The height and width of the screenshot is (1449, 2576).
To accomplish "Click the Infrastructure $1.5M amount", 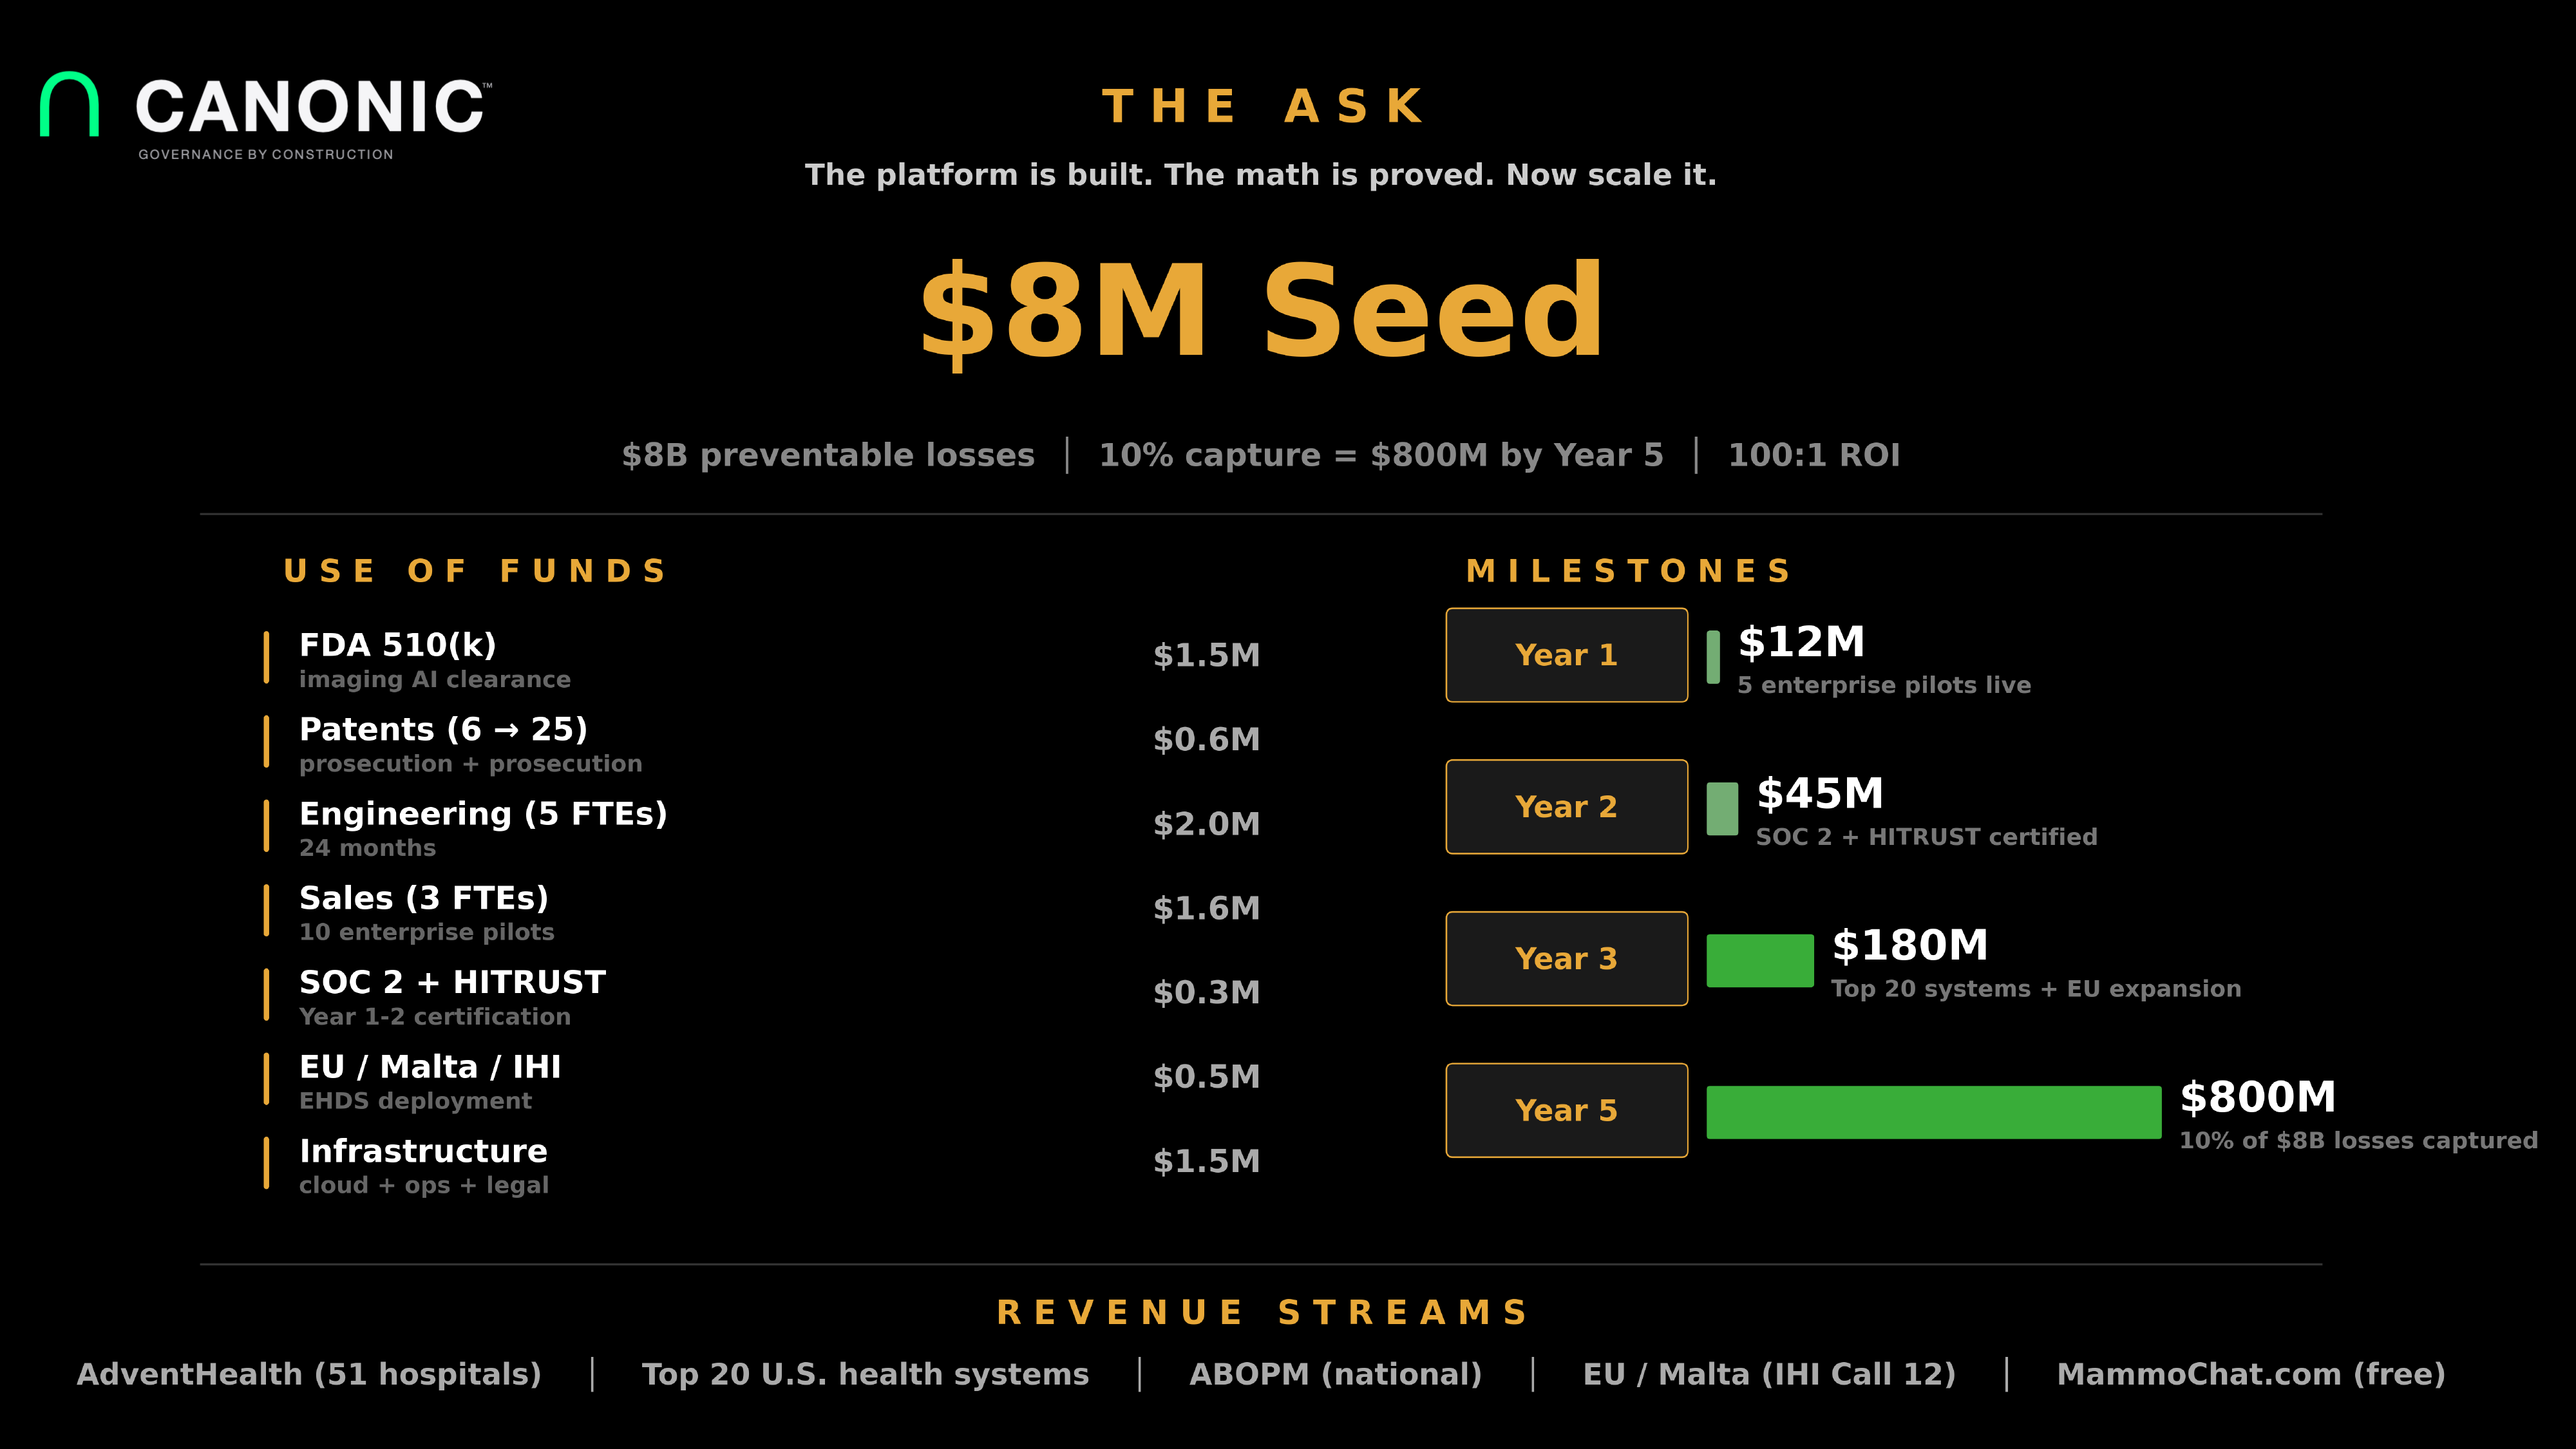I will click(1206, 1161).
